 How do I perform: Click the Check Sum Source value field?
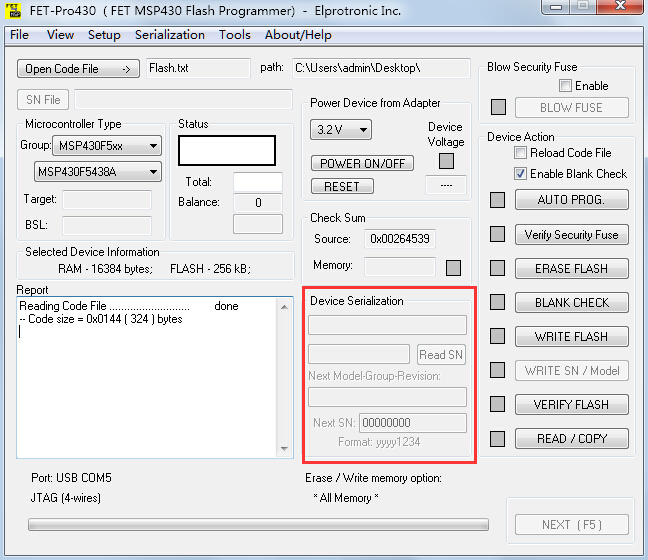tap(400, 239)
